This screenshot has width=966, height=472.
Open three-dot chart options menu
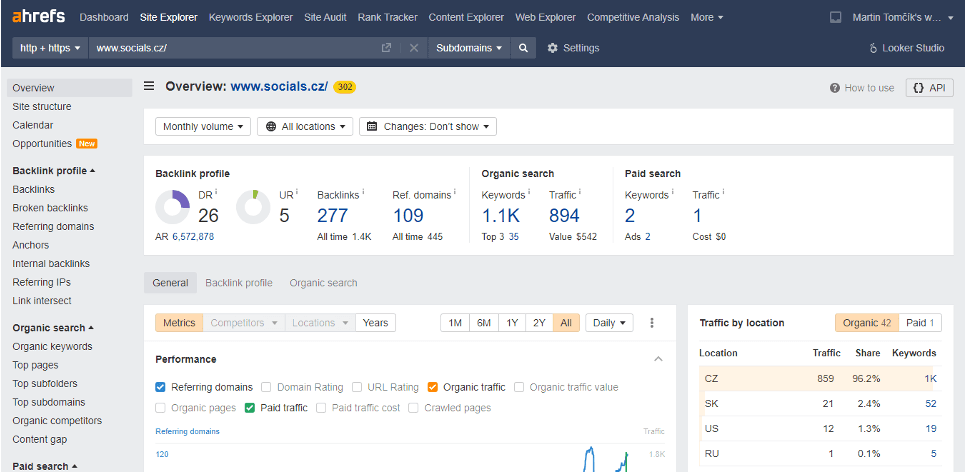[652, 322]
